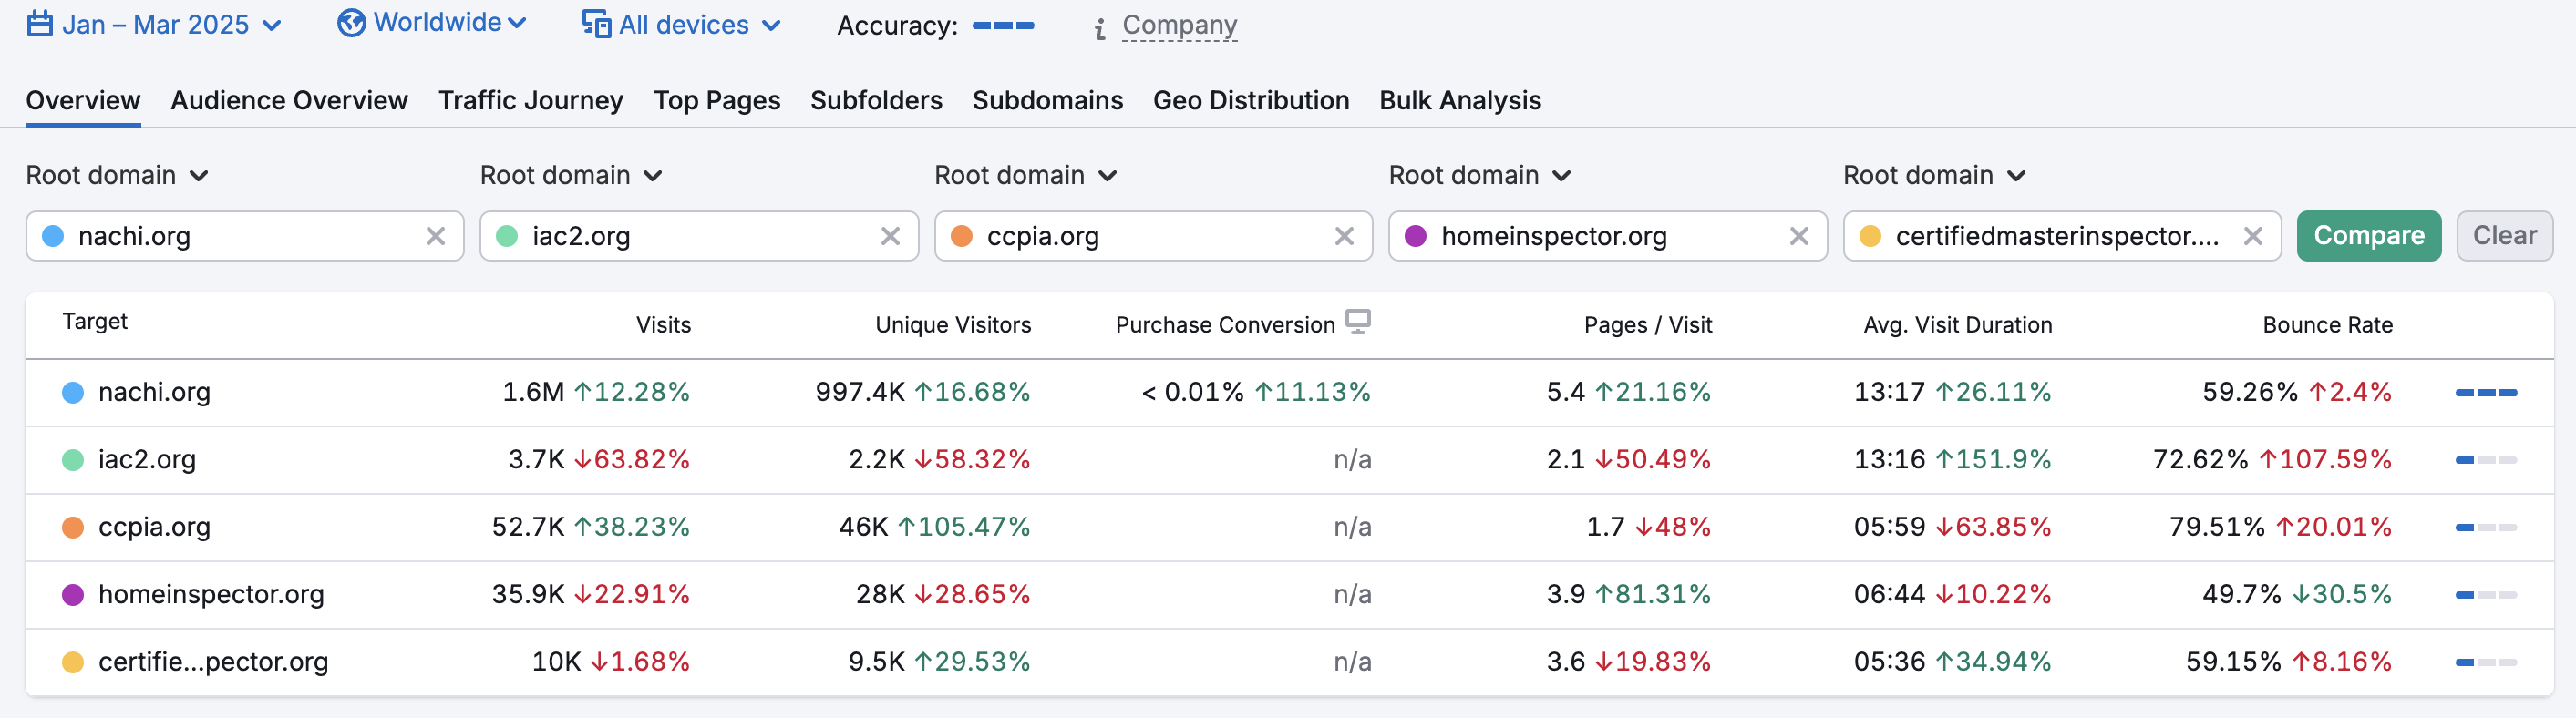Select the Overview tab
This screenshot has width=2576, height=718.
pos(83,101)
